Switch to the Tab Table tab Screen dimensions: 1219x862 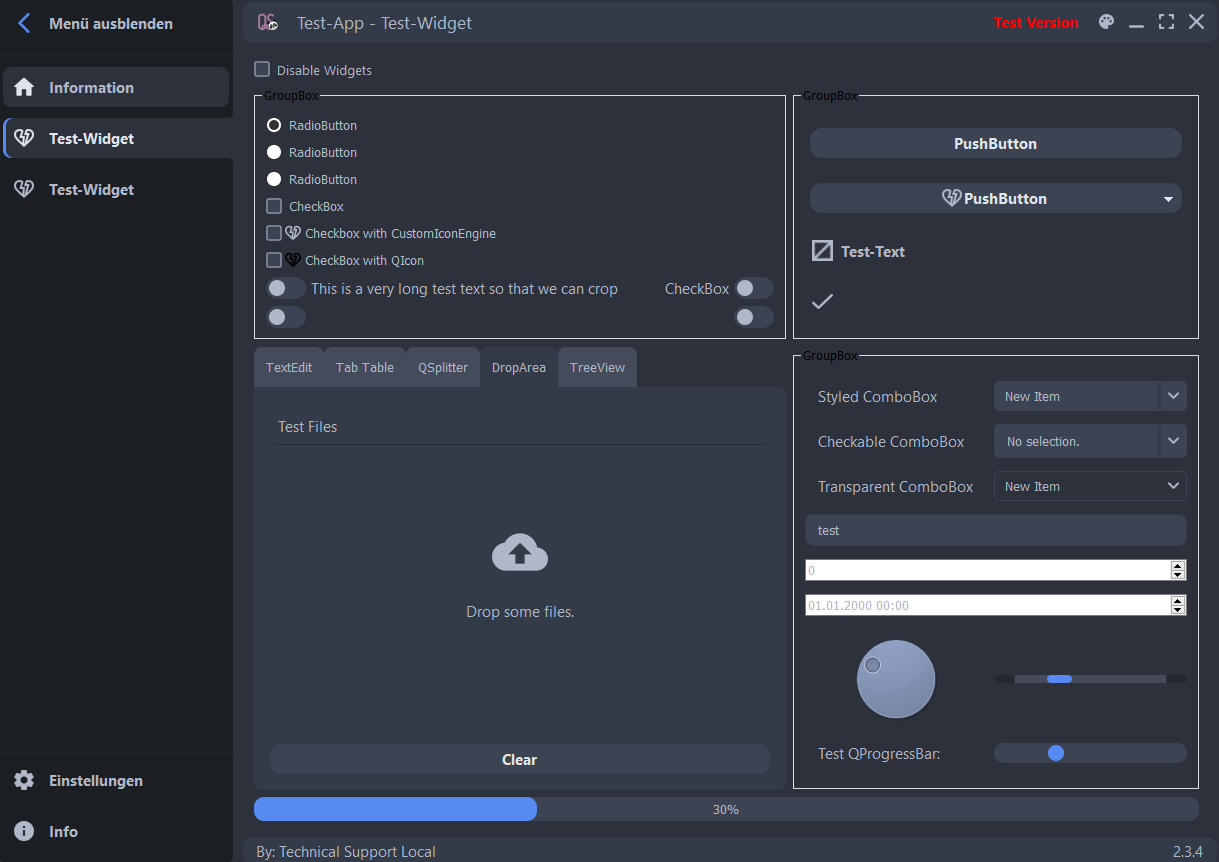tap(364, 367)
